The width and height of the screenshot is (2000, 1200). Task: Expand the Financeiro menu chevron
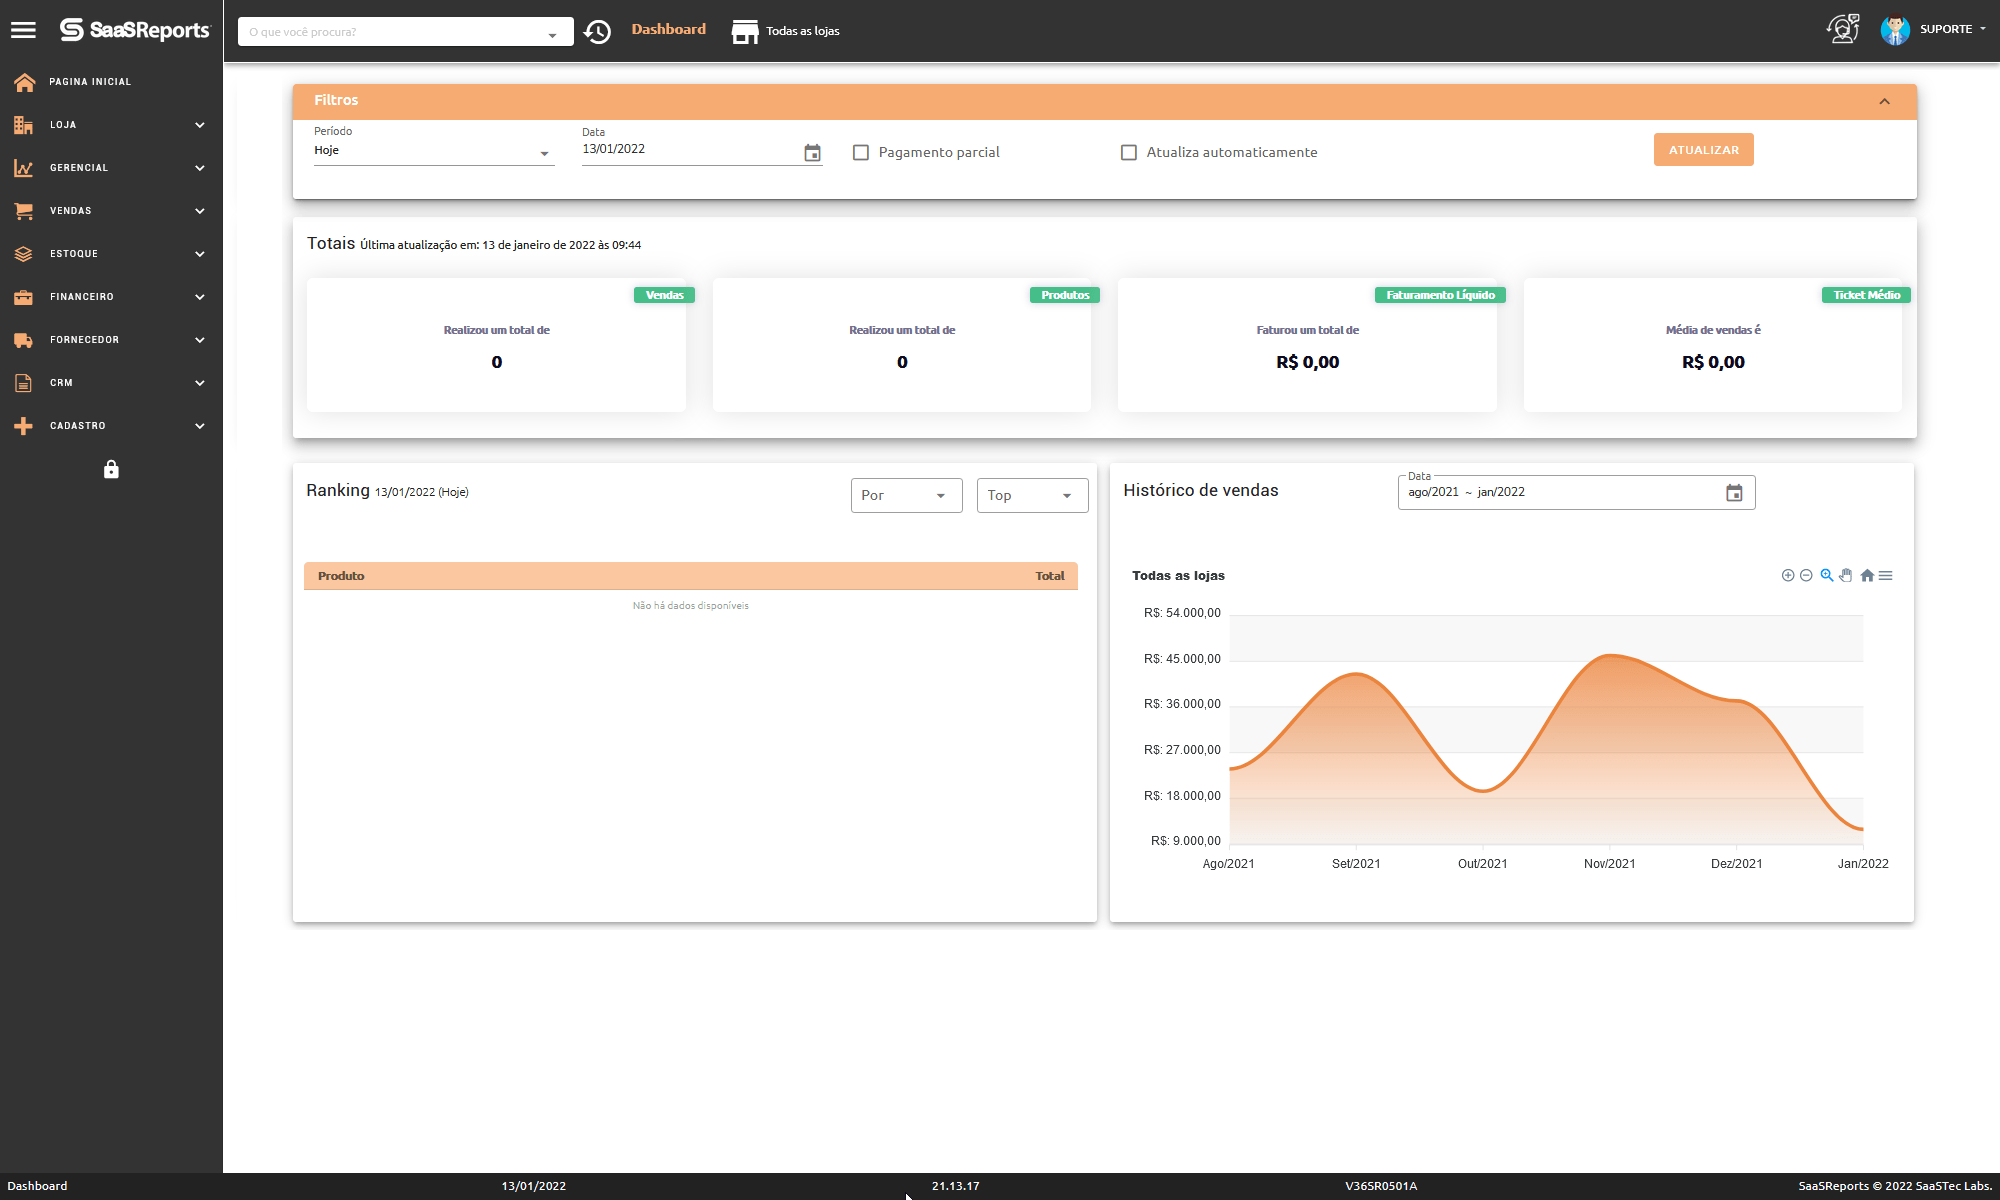(x=200, y=297)
